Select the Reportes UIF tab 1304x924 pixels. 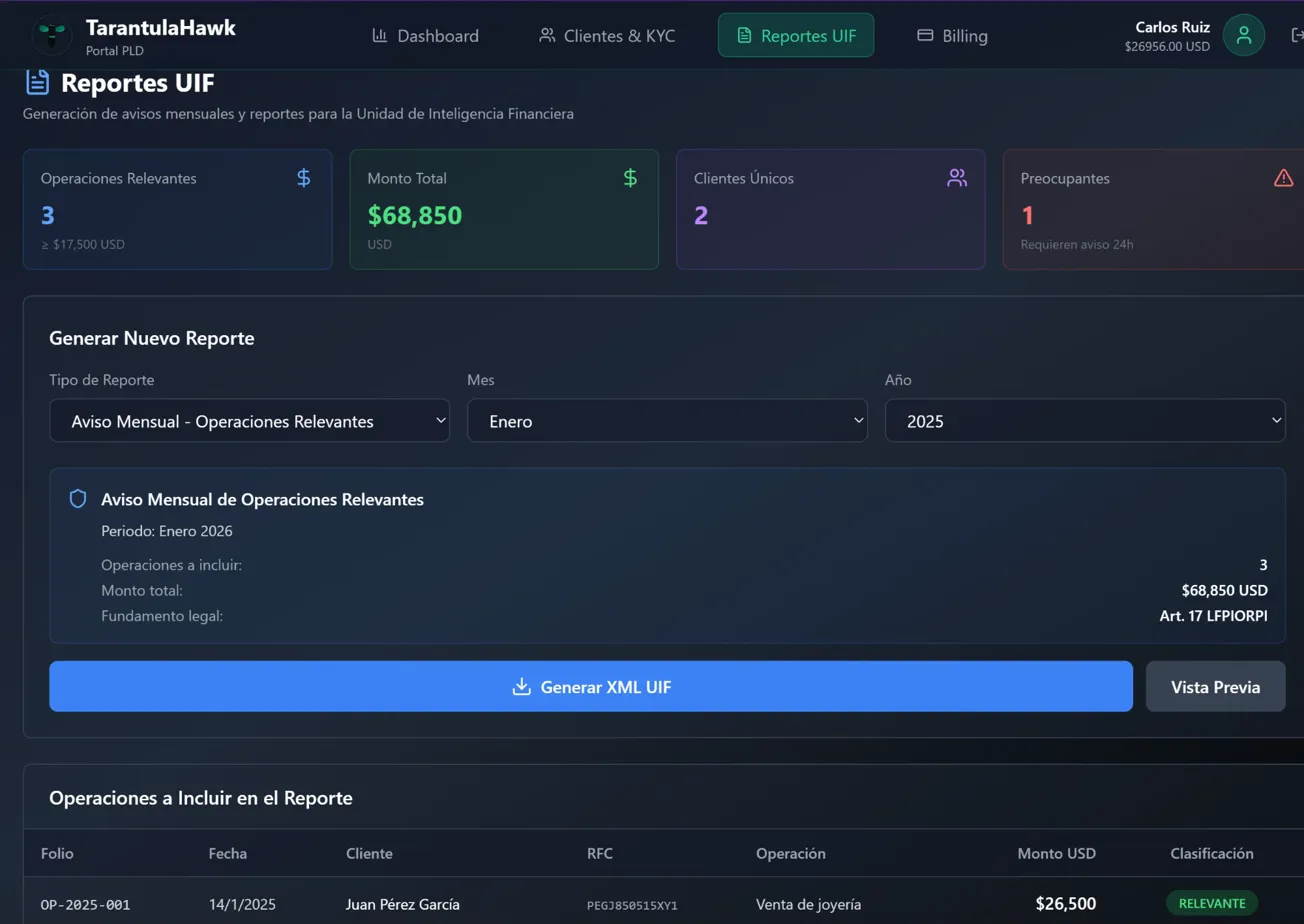tap(795, 36)
